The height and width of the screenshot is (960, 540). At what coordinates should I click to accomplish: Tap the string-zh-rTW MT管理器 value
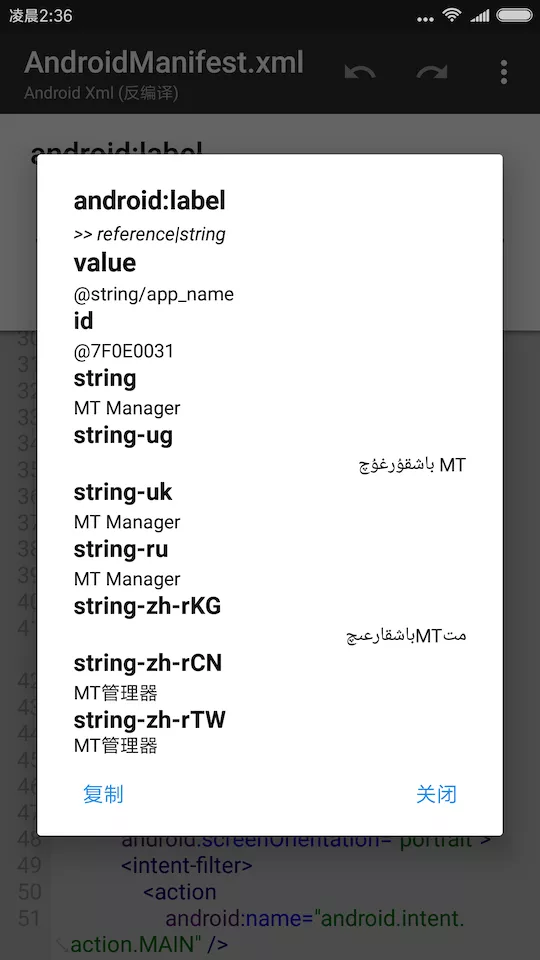pyautogui.click(x=116, y=746)
